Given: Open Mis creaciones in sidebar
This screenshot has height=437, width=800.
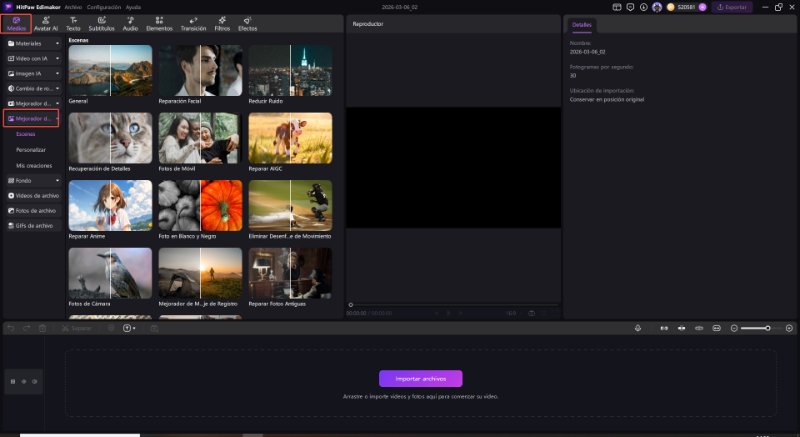Looking at the screenshot, I should 34,164.
